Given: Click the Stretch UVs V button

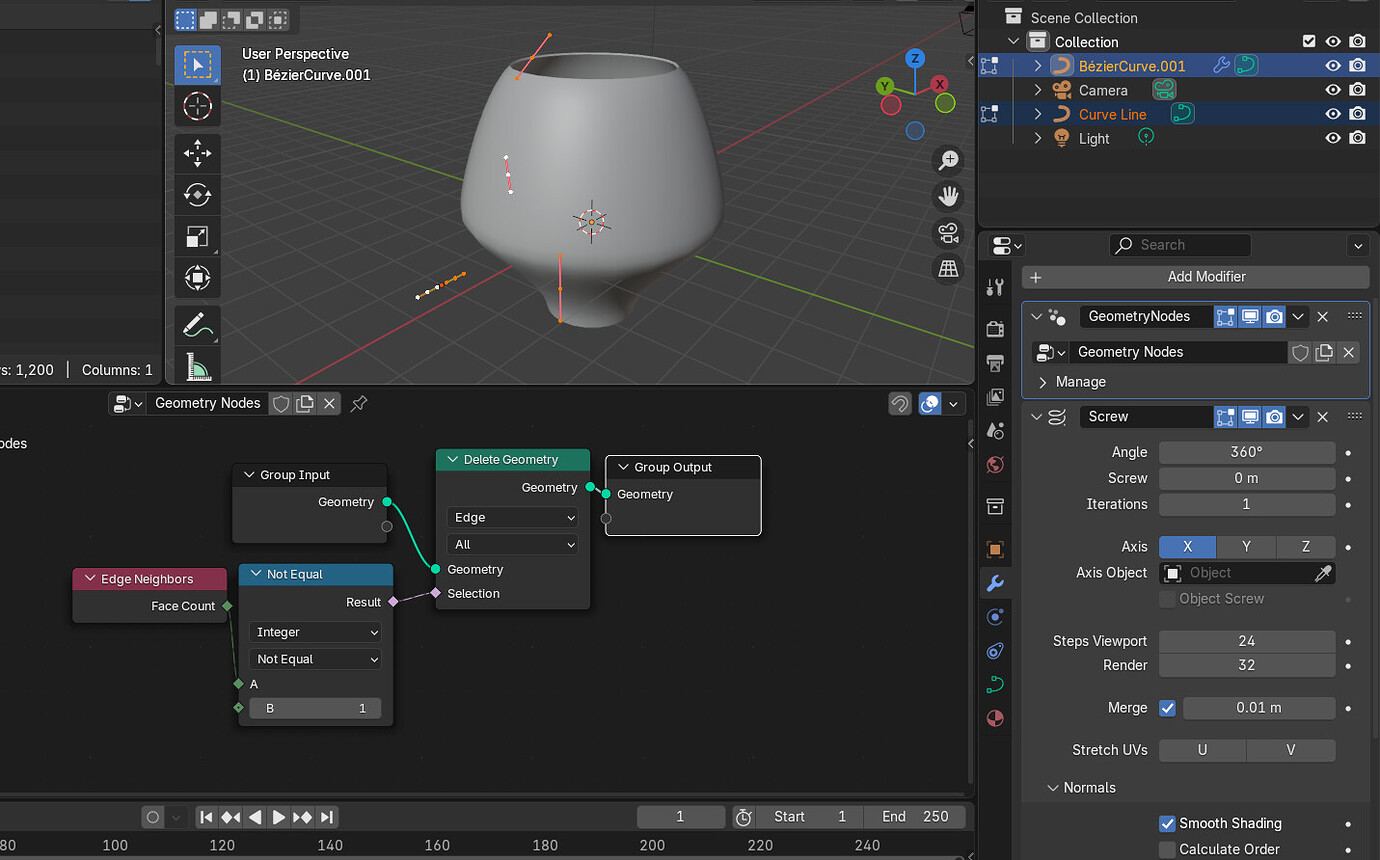Looking at the screenshot, I should (x=1291, y=750).
